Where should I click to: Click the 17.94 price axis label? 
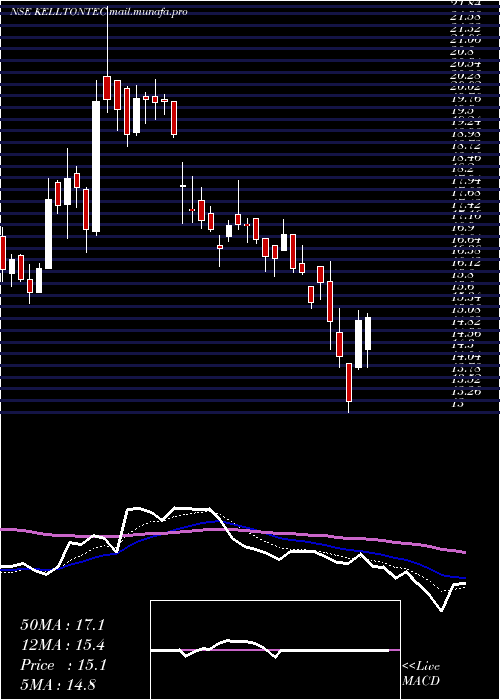point(465,181)
